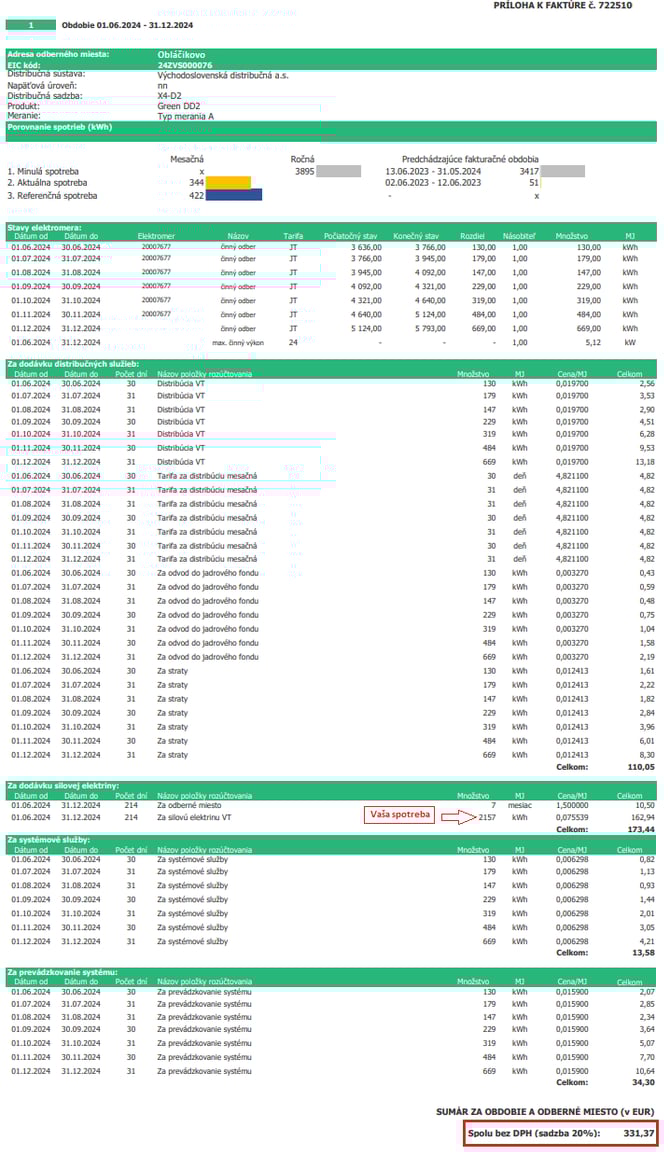This screenshot has width=670, height=1156.
Task: Click the 'Počiatočný stav' column header
Action: (x=351, y=236)
